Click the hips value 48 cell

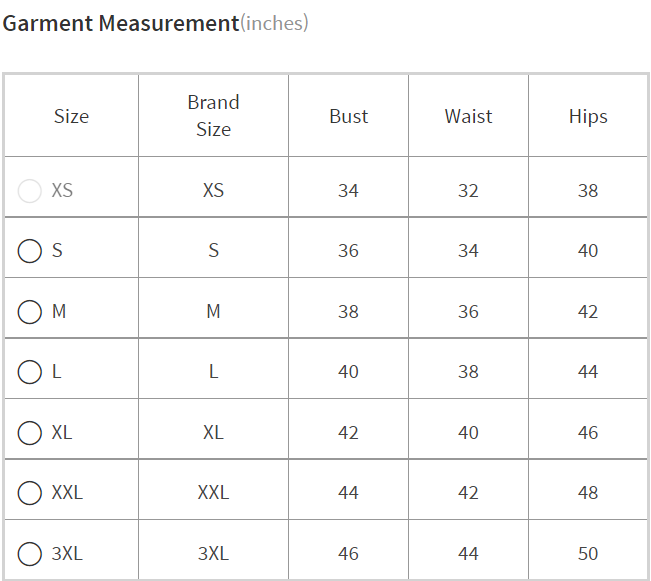coord(588,493)
